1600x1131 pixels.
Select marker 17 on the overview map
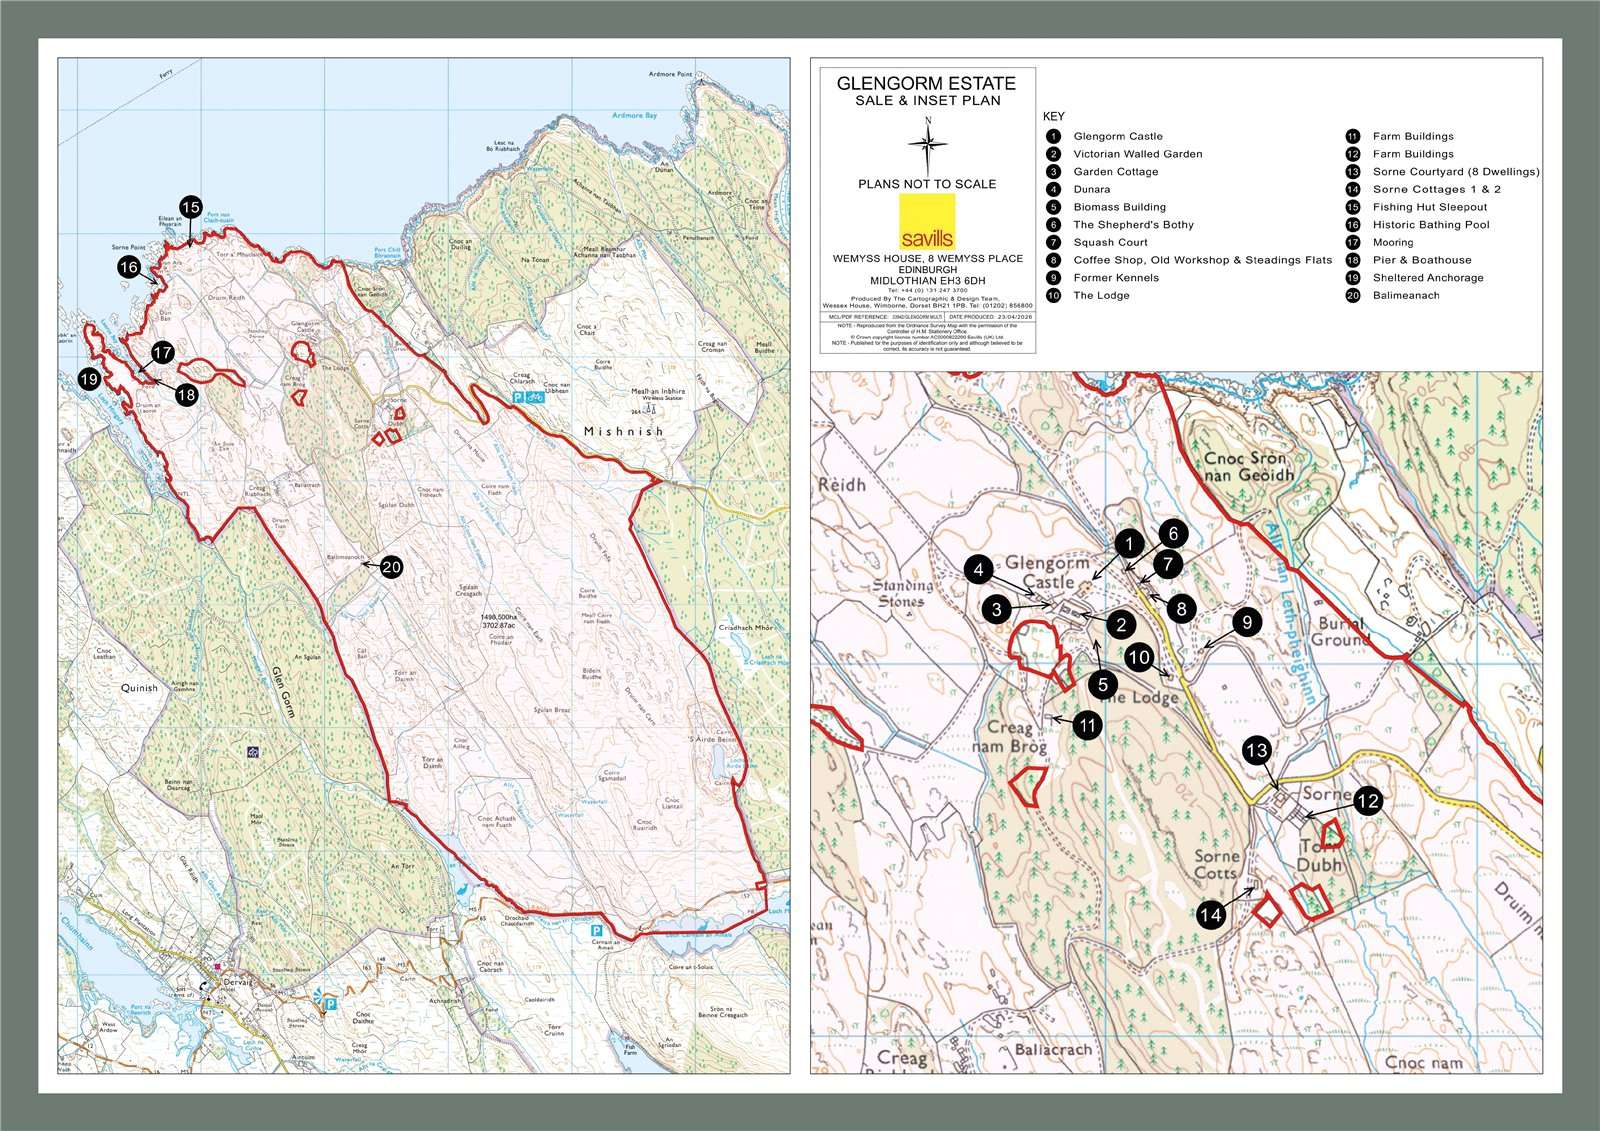(x=163, y=353)
